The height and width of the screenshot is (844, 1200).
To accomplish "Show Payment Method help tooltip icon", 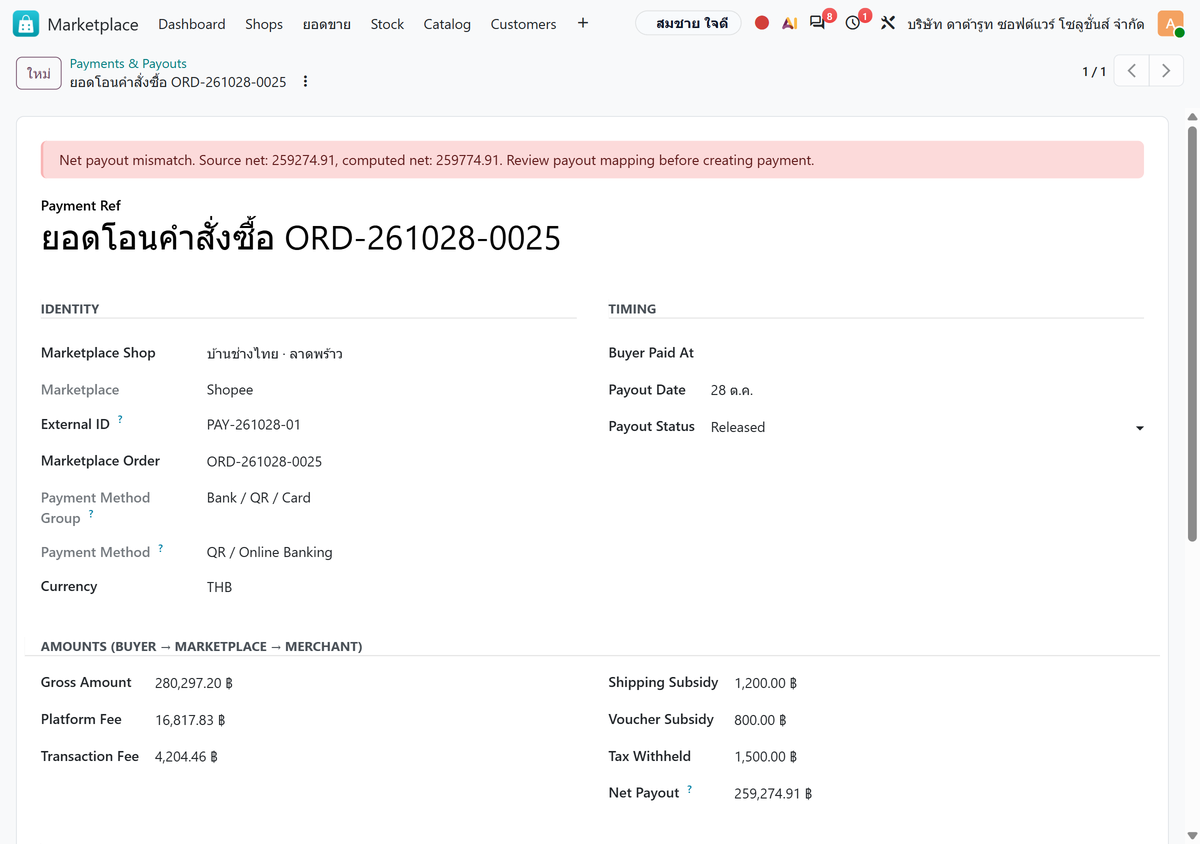I will point(160,548).
